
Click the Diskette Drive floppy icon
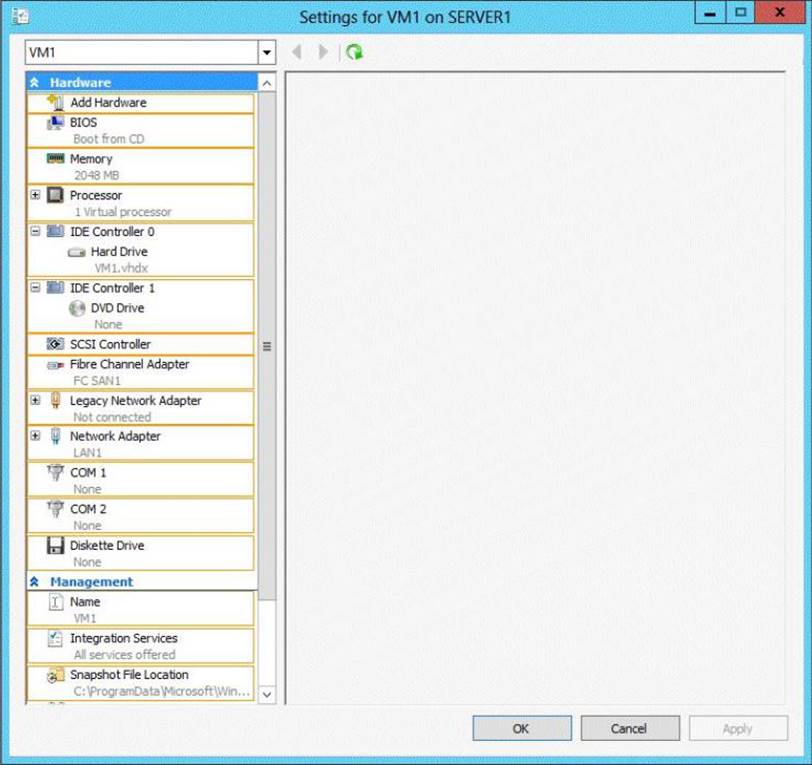(x=55, y=546)
